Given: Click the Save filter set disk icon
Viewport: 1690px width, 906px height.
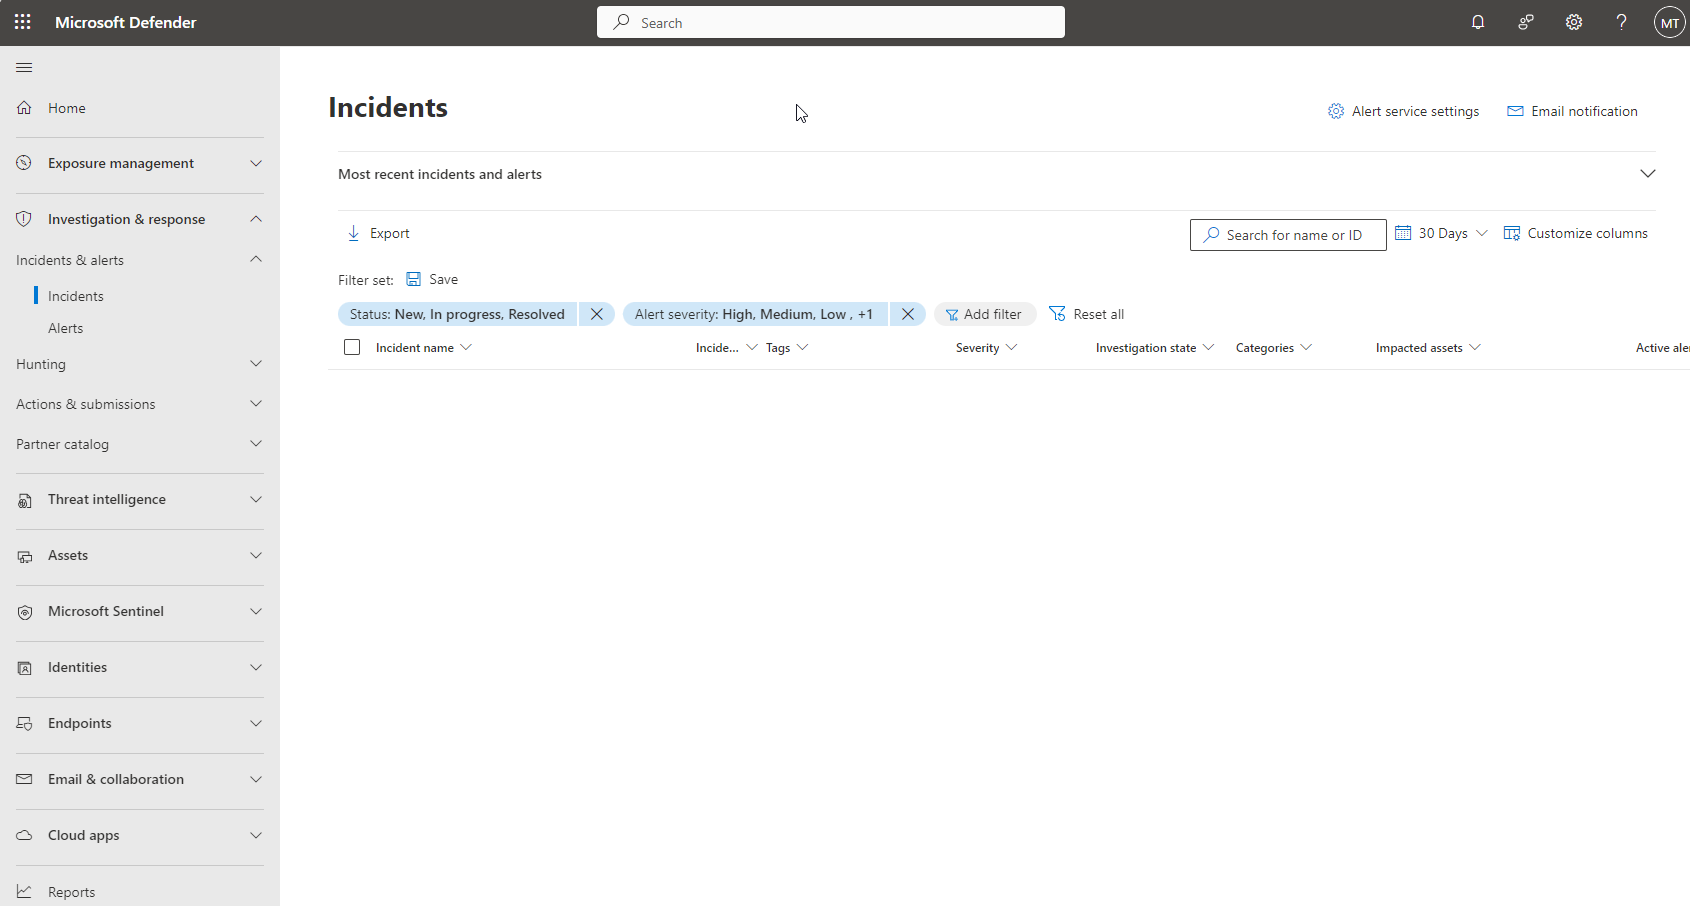Looking at the screenshot, I should [x=413, y=279].
